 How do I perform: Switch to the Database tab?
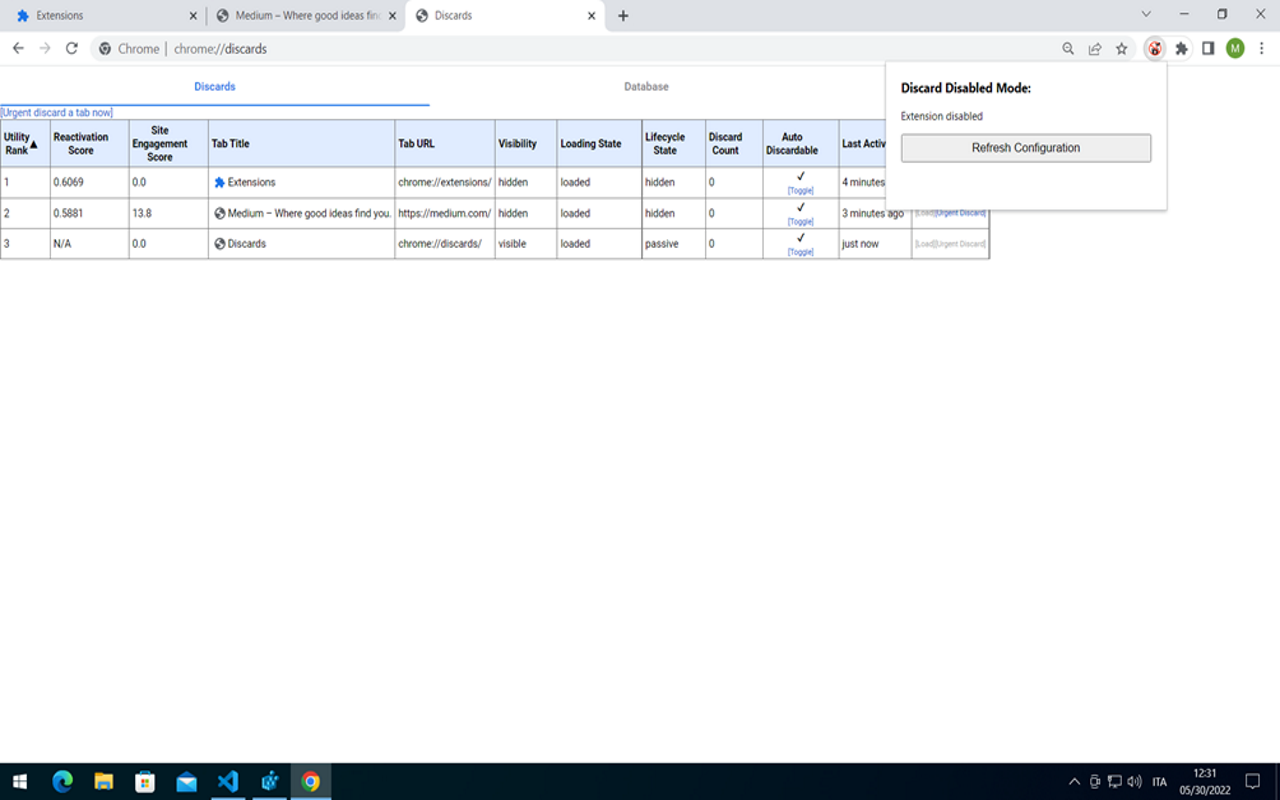pyautogui.click(x=646, y=87)
